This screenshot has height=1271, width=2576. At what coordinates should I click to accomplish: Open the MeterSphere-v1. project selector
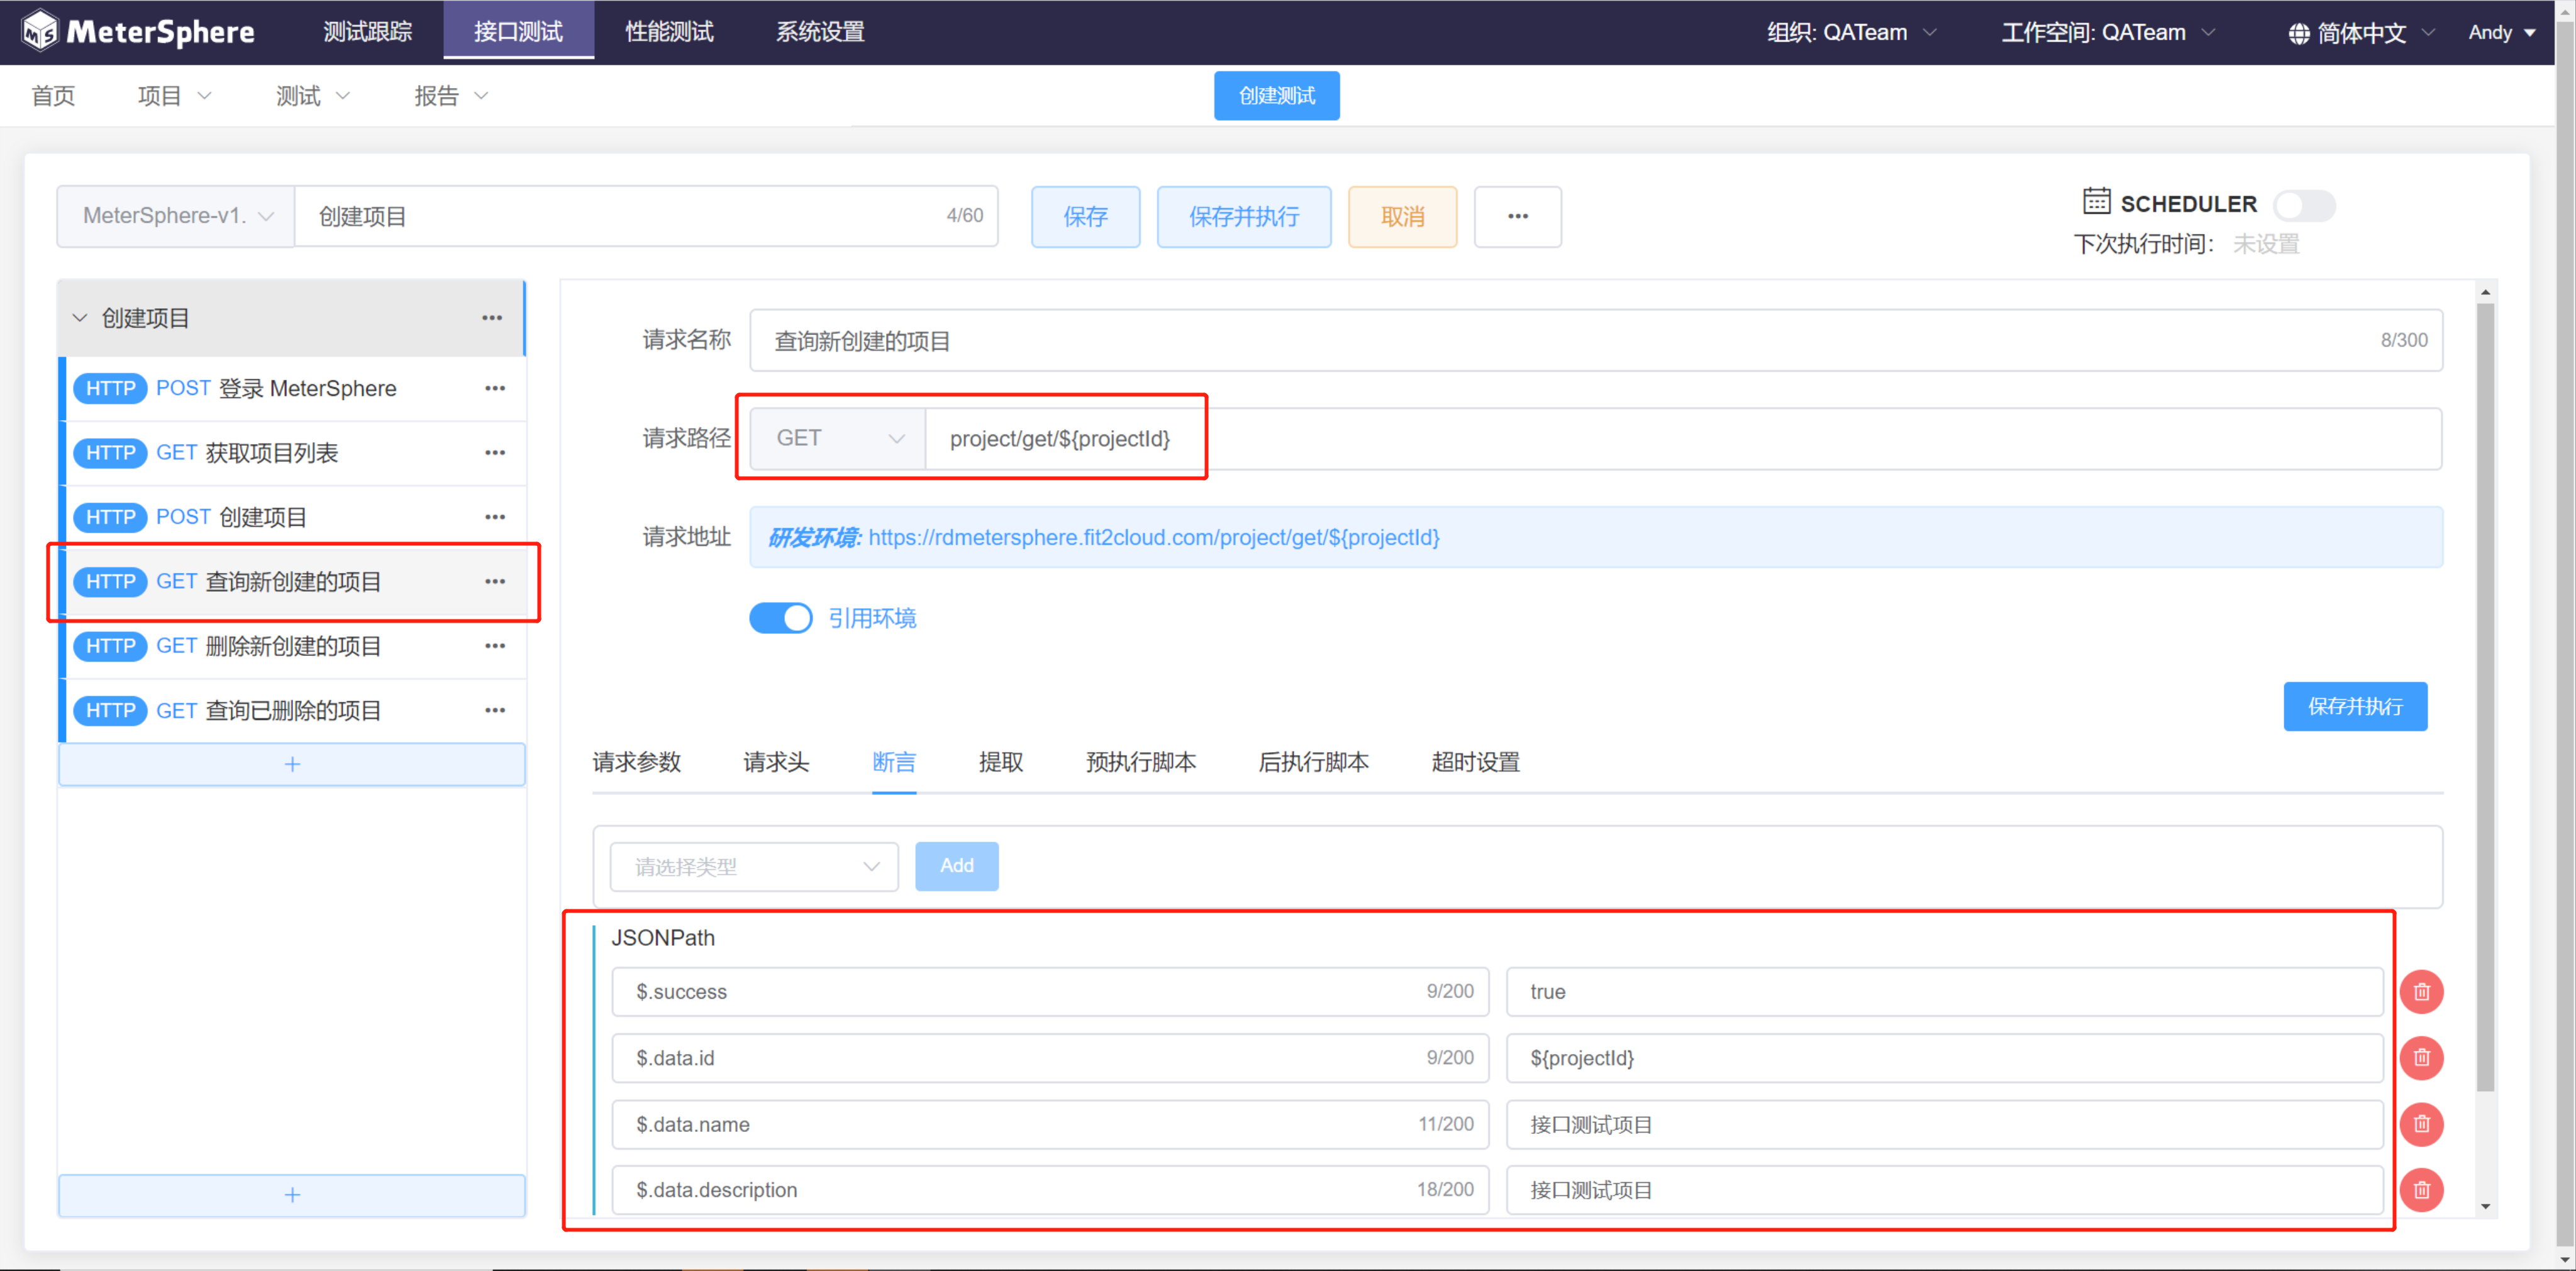176,216
